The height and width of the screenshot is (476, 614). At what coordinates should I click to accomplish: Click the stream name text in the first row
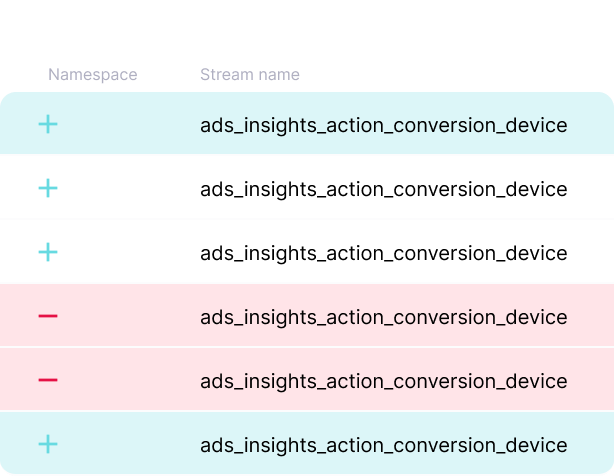pos(383,126)
